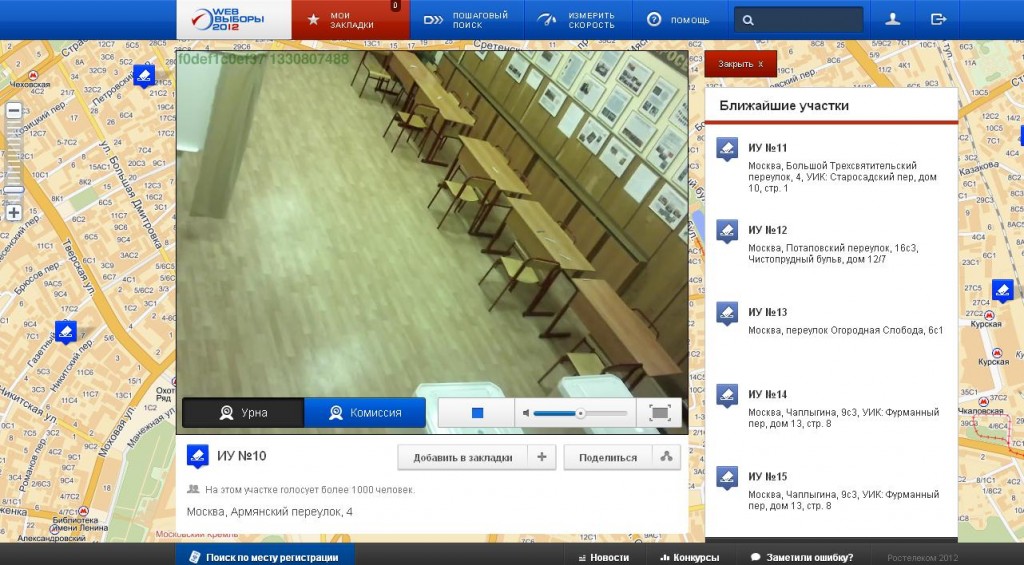Open the Пошаговый поиск menu item

coord(467,19)
